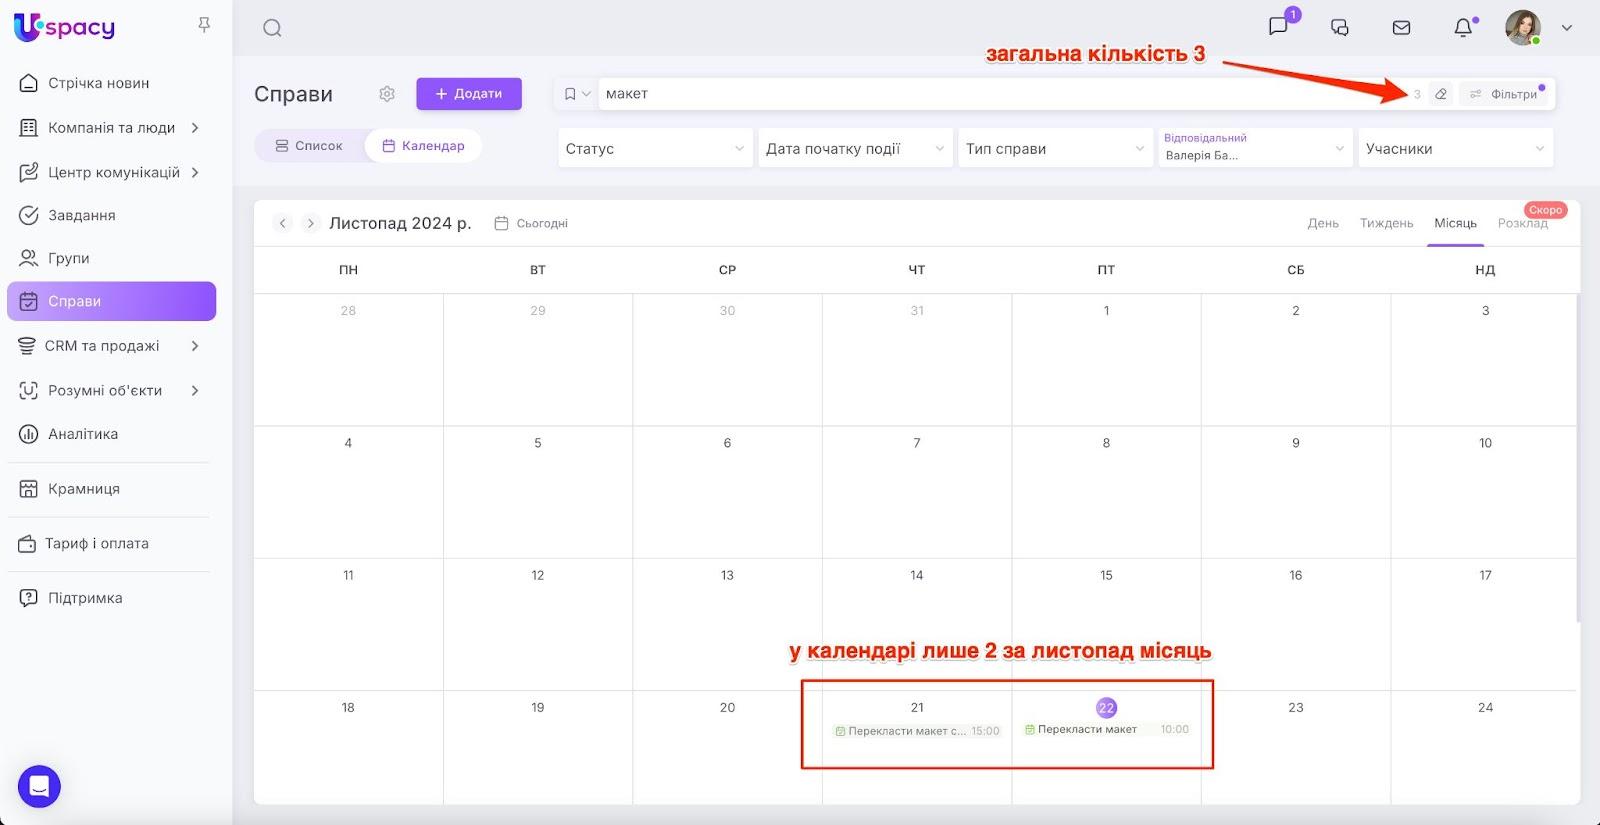Jump to Сьогодні in calendar
Screen dimensions: 1600x825
click(x=531, y=223)
